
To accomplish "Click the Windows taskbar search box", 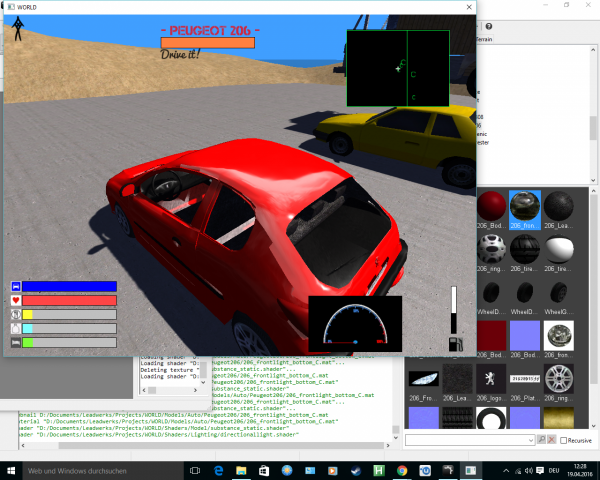I will click(103, 471).
